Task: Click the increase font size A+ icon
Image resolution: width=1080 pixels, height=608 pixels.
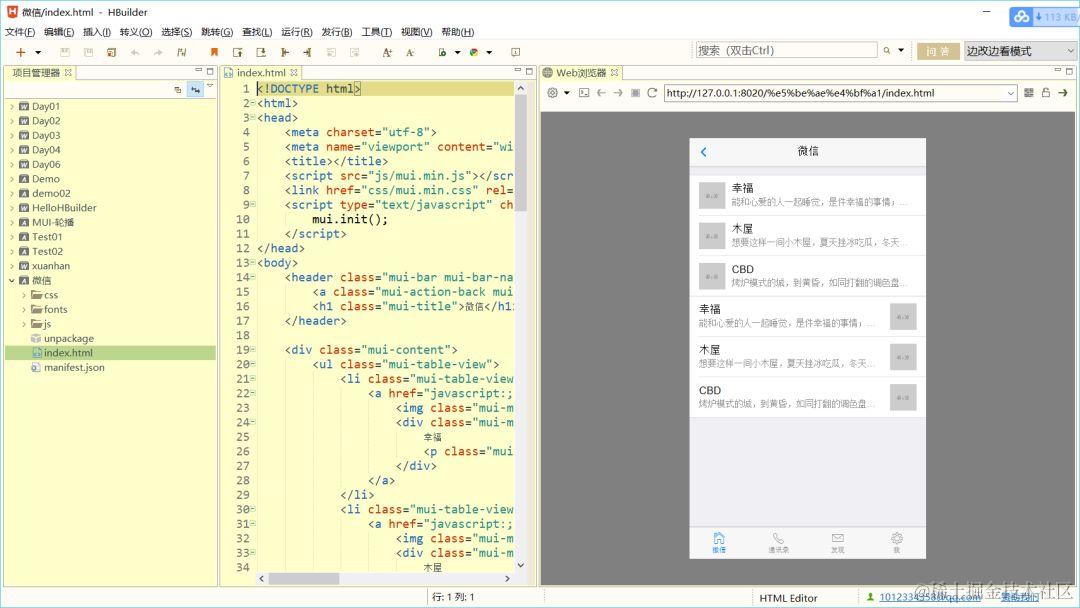Action: coord(387,52)
